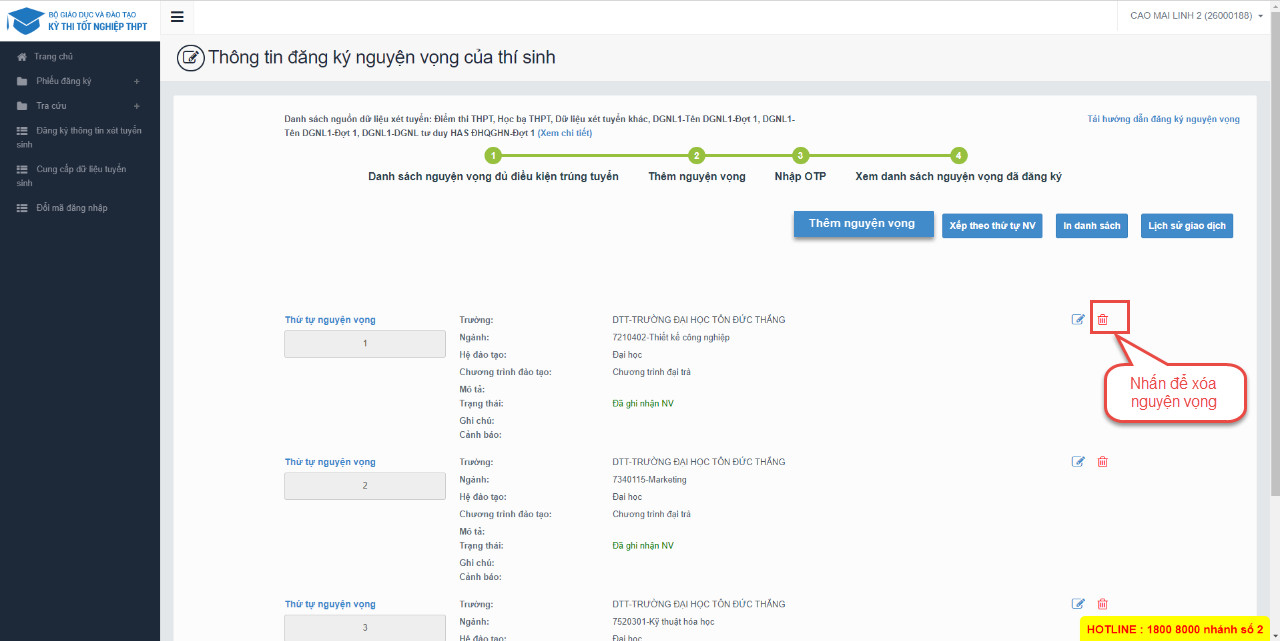Edit the first wish (Thiết kế công nghiệp)

(1078, 320)
